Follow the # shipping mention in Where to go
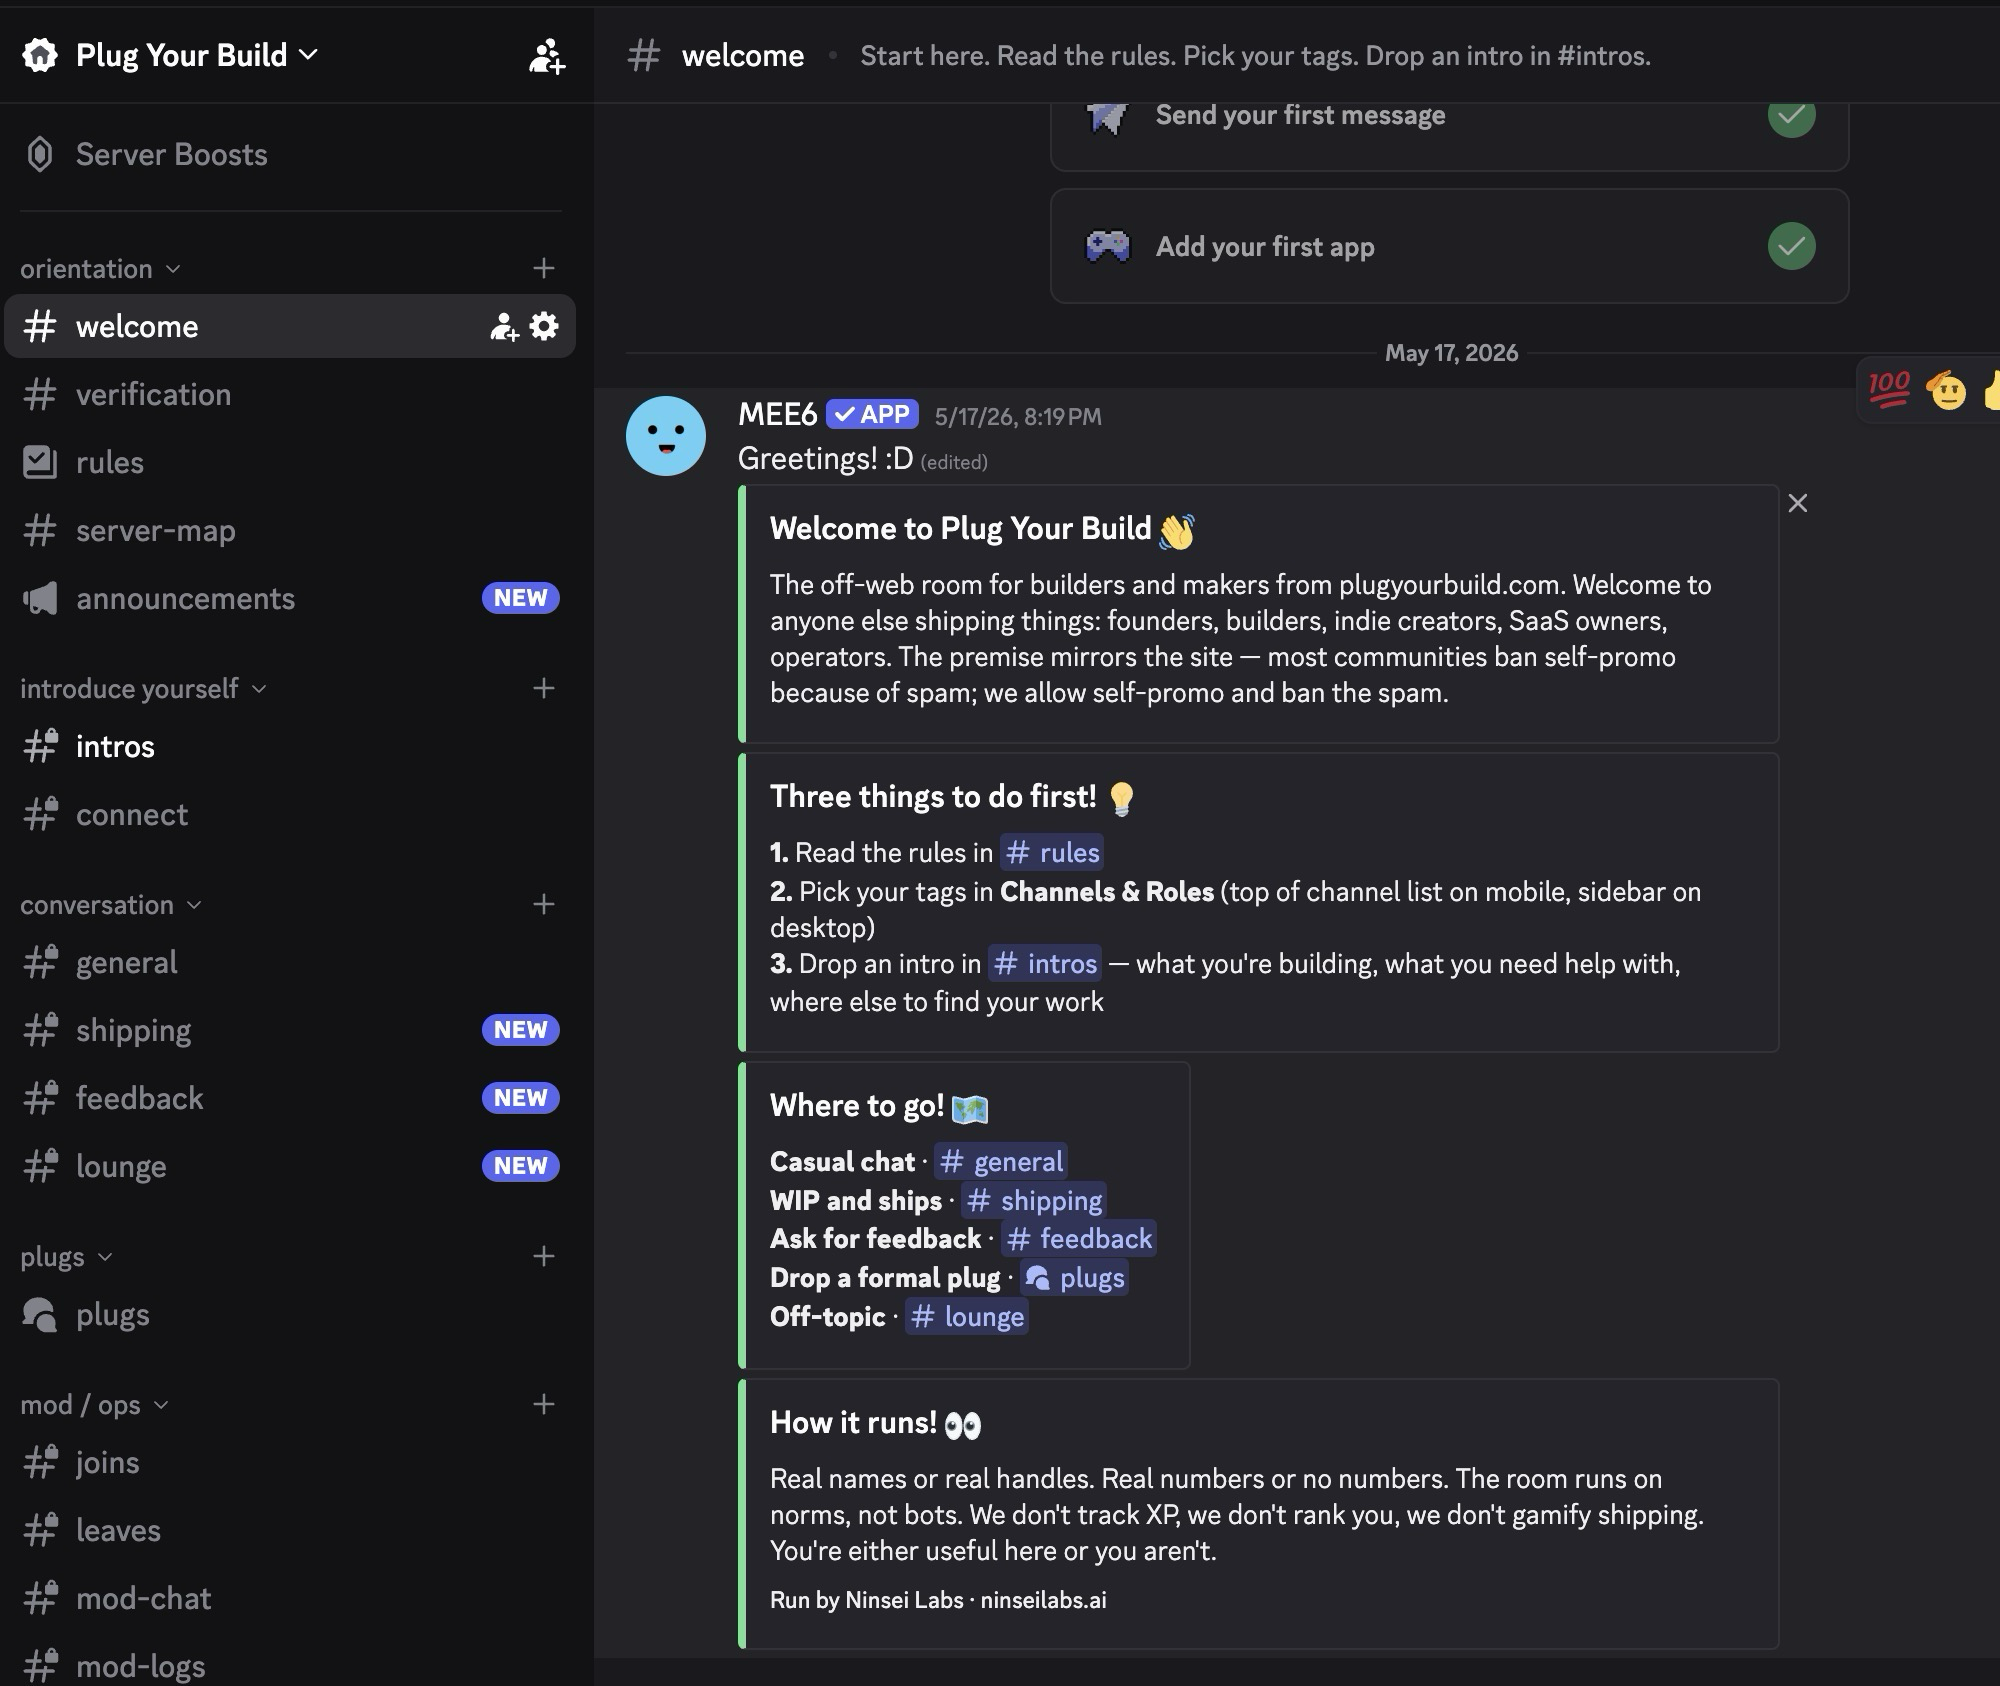Viewport: 2000px width, 1686px height. tap(1034, 1200)
